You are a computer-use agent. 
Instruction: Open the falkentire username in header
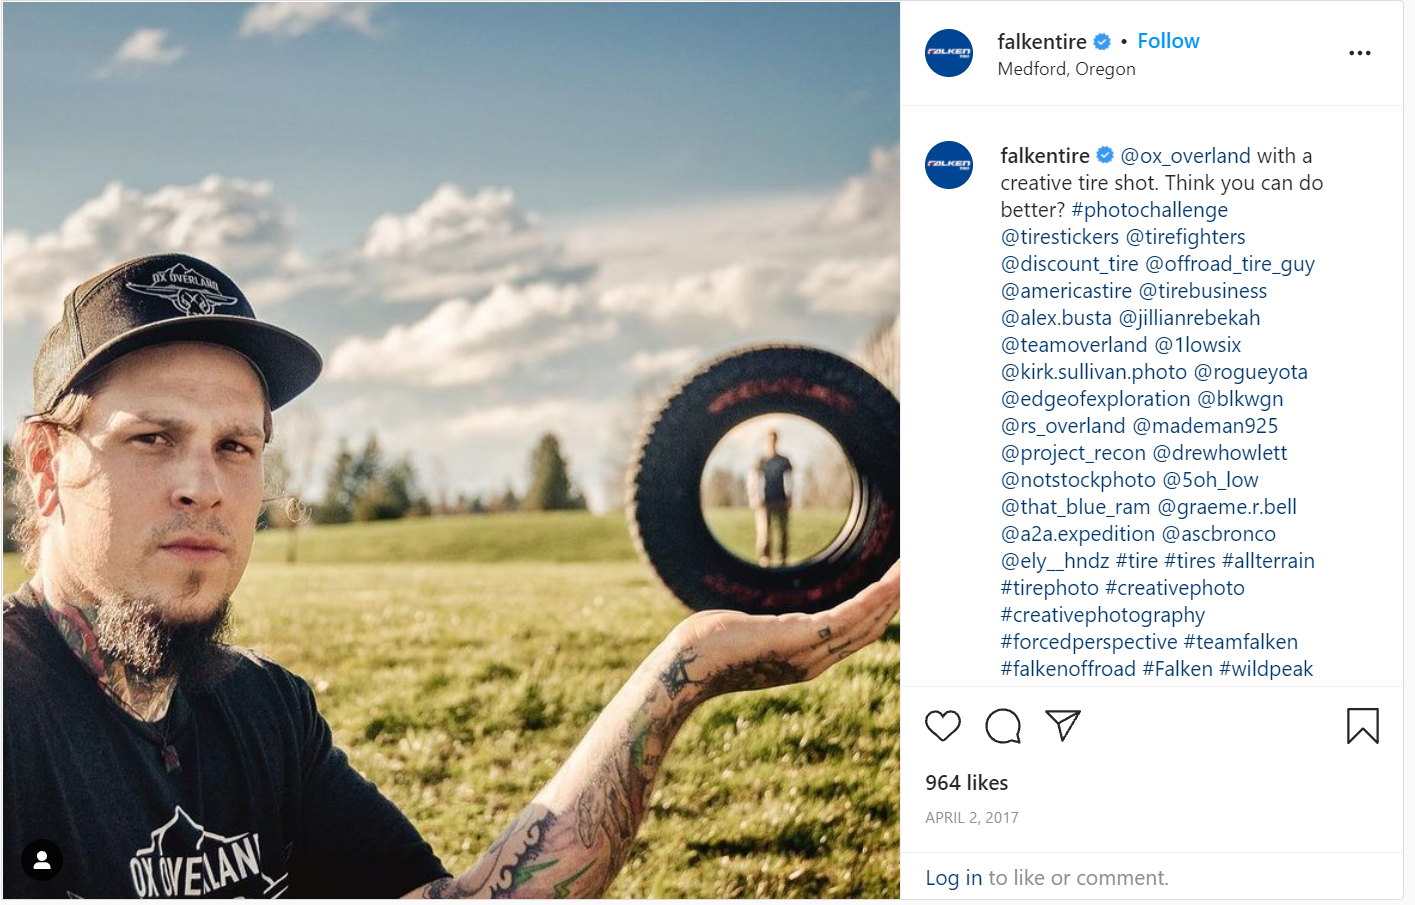pos(1042,42)
